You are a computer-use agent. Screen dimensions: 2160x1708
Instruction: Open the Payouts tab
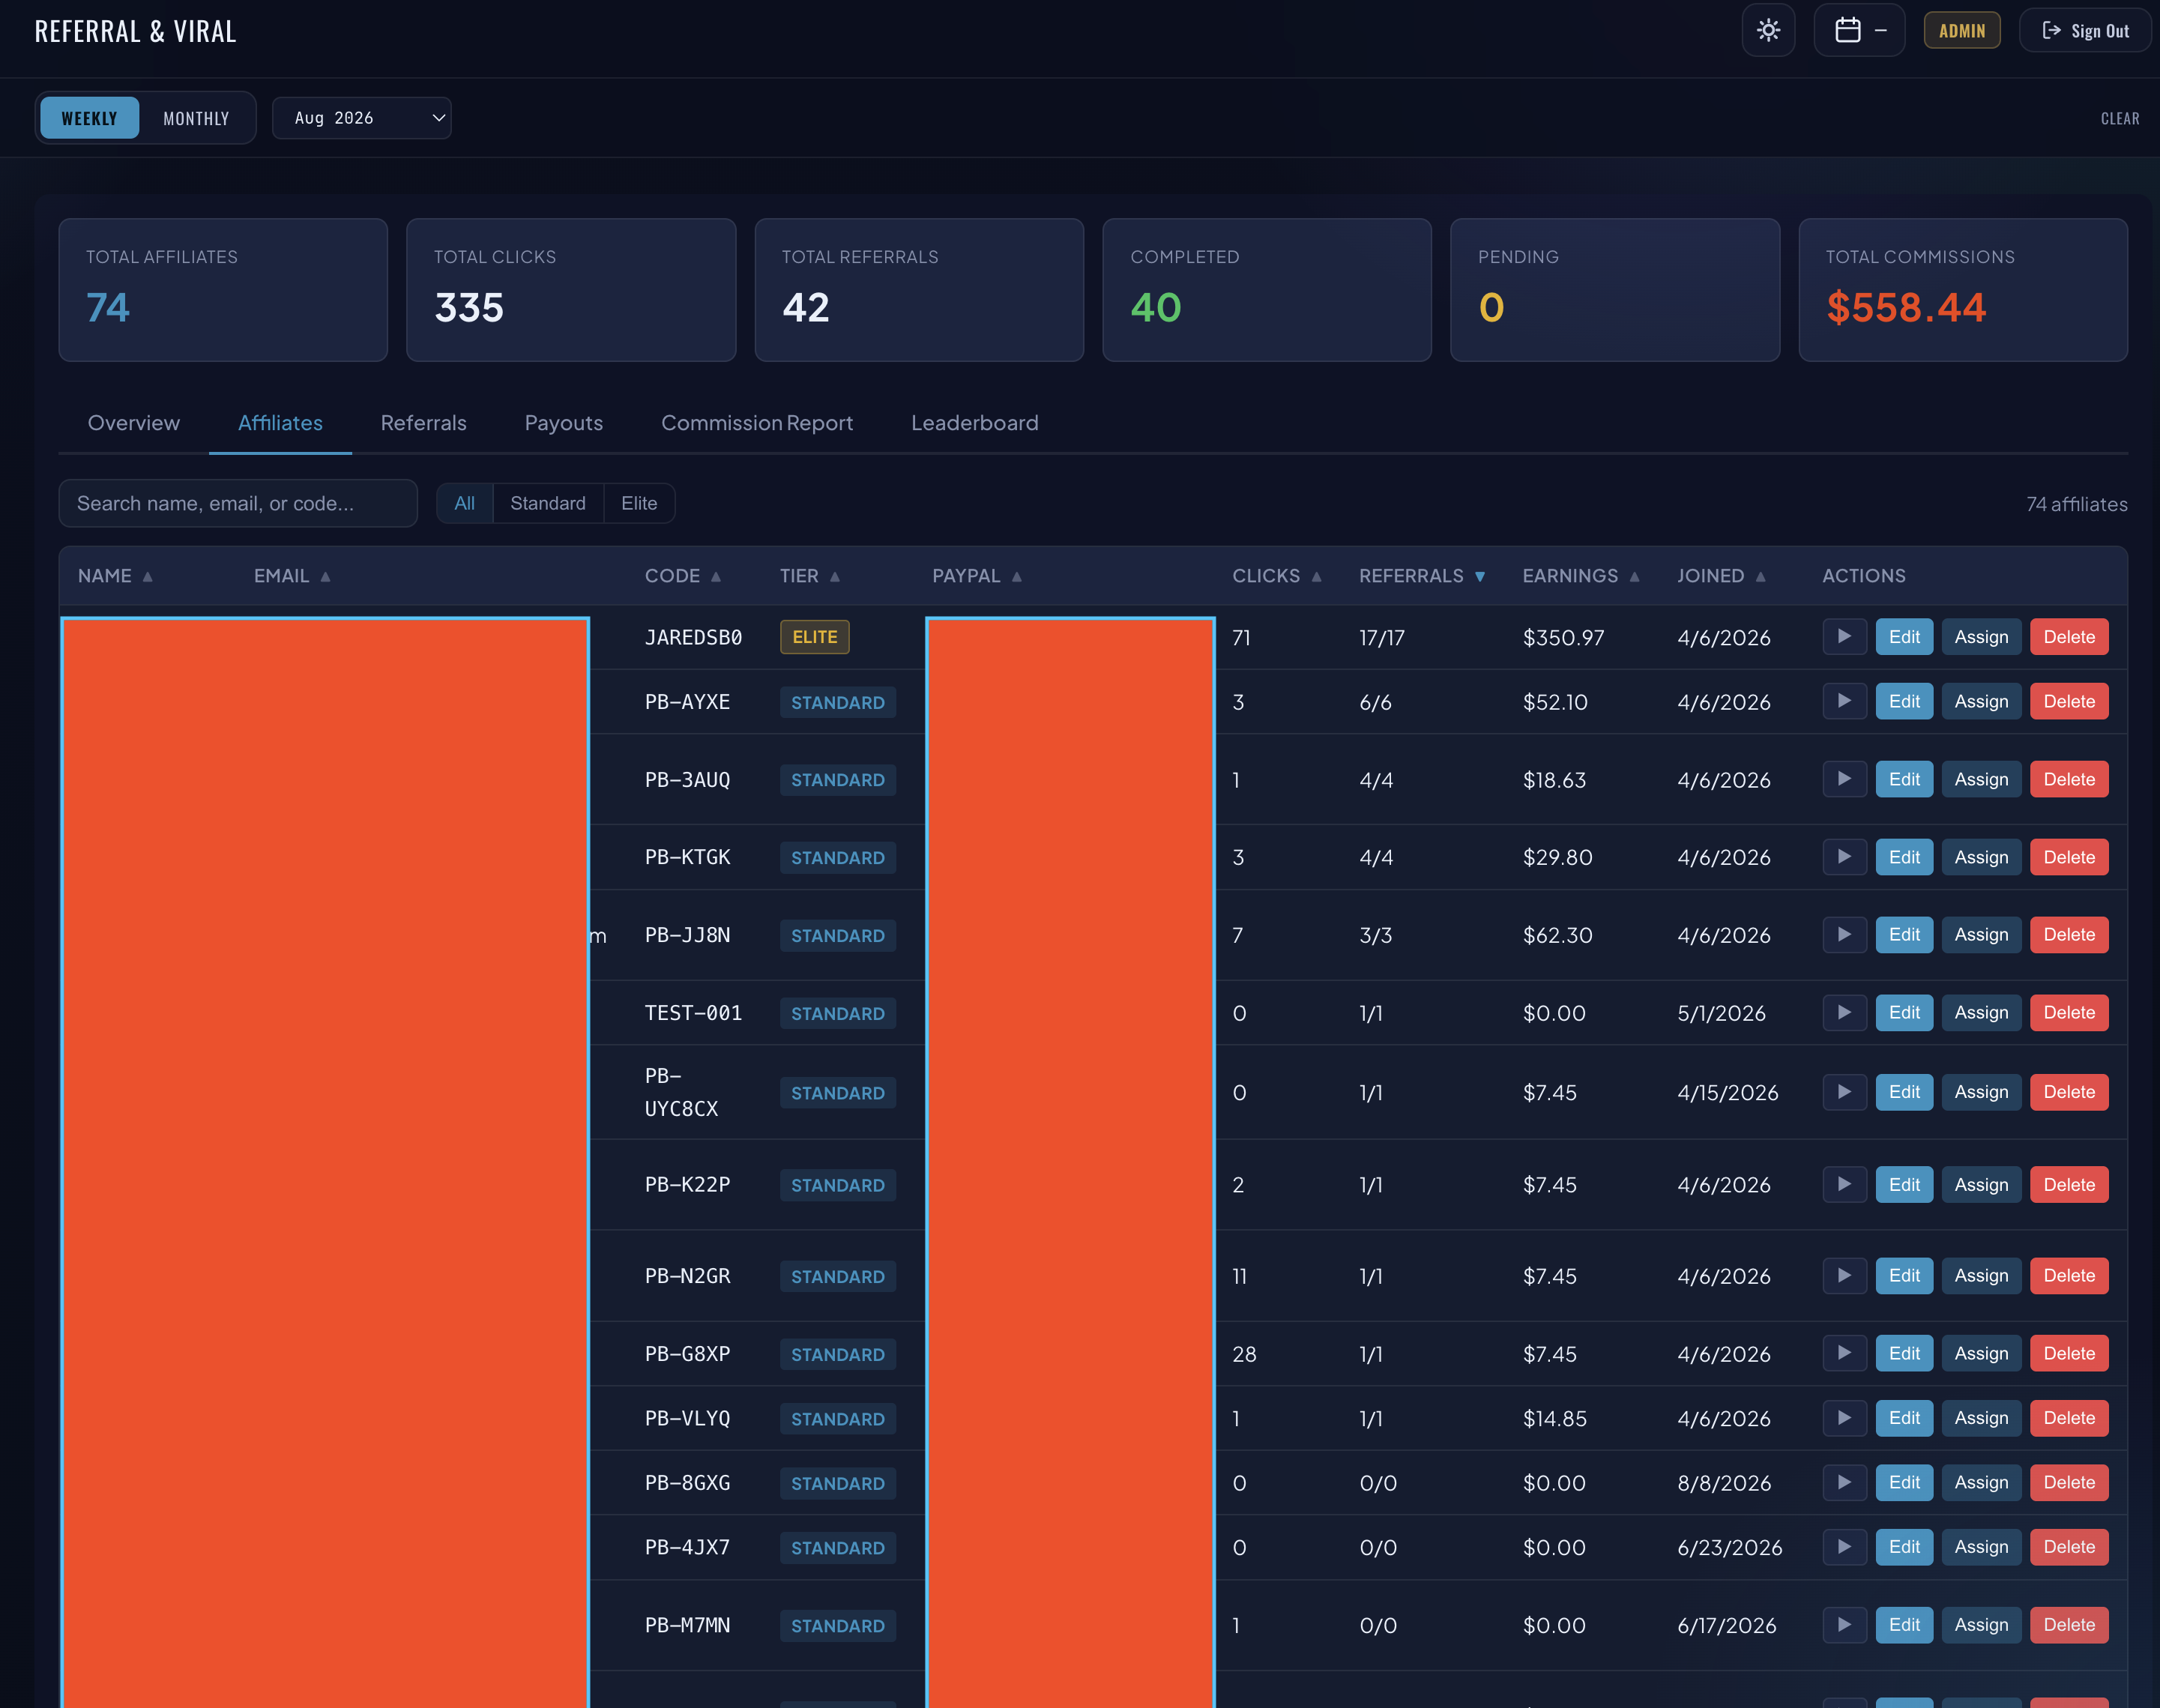tap(563, 423)
